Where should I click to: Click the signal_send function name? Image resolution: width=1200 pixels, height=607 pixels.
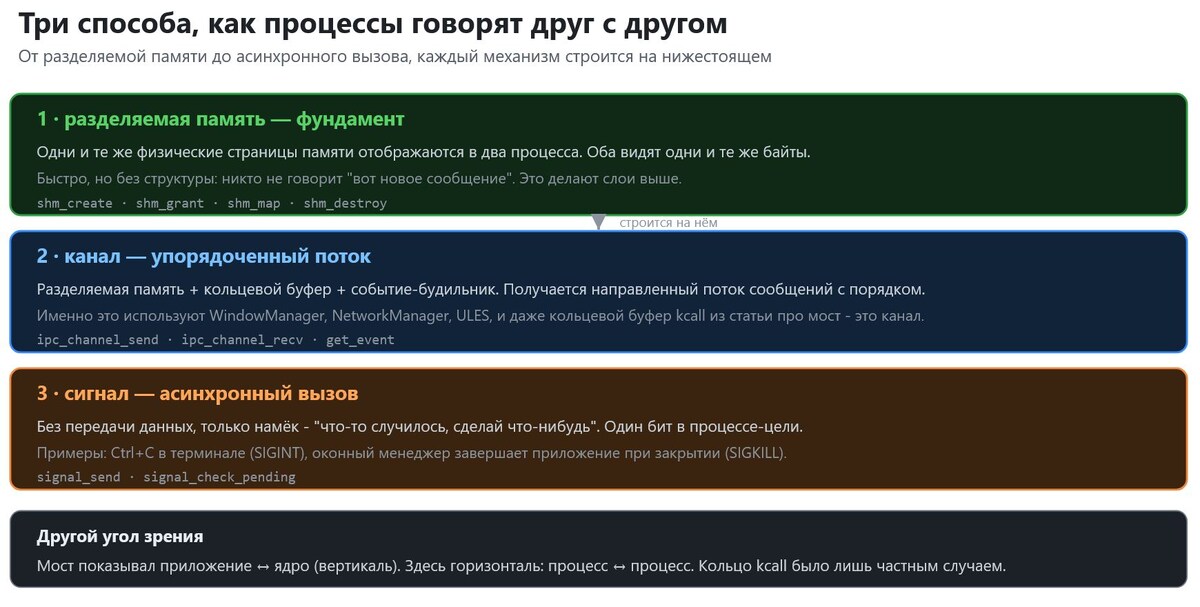click(x=79, y=477)
